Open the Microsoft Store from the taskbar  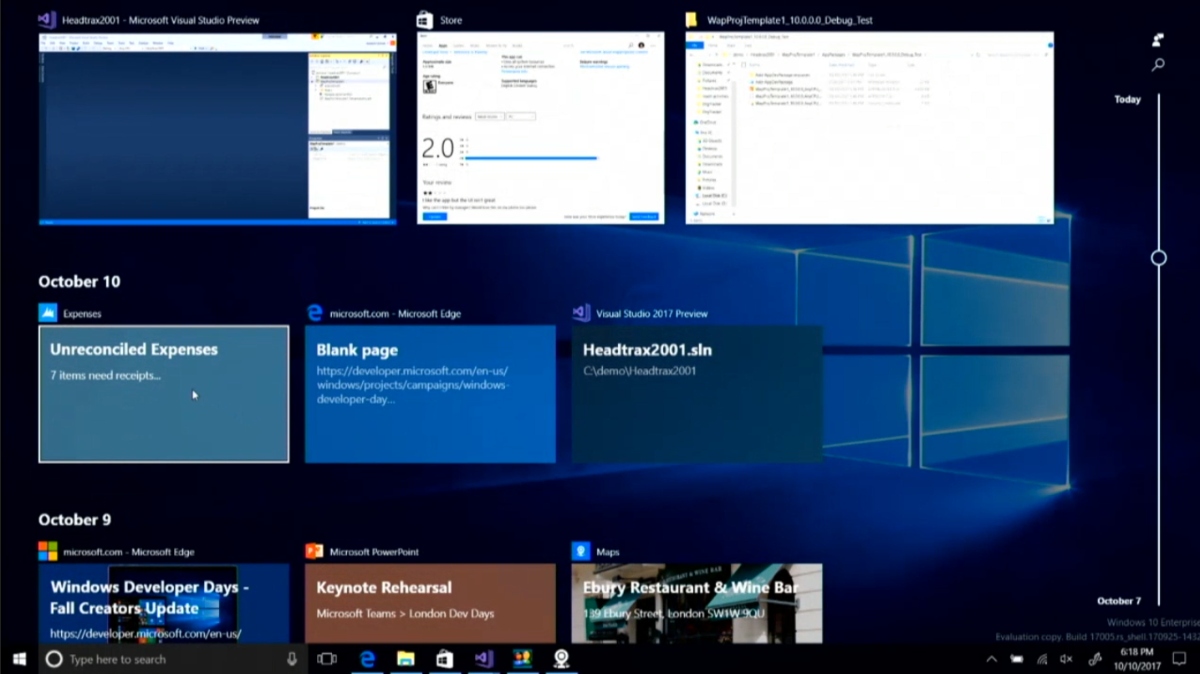pos(444,659)
